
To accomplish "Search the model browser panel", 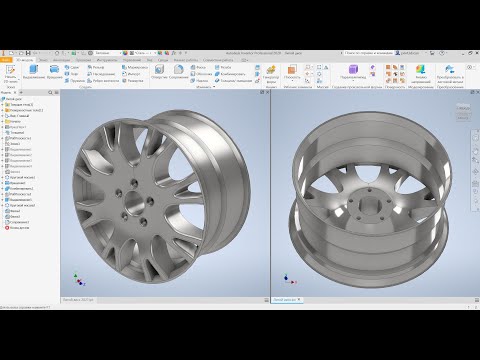I will point(50,92).
